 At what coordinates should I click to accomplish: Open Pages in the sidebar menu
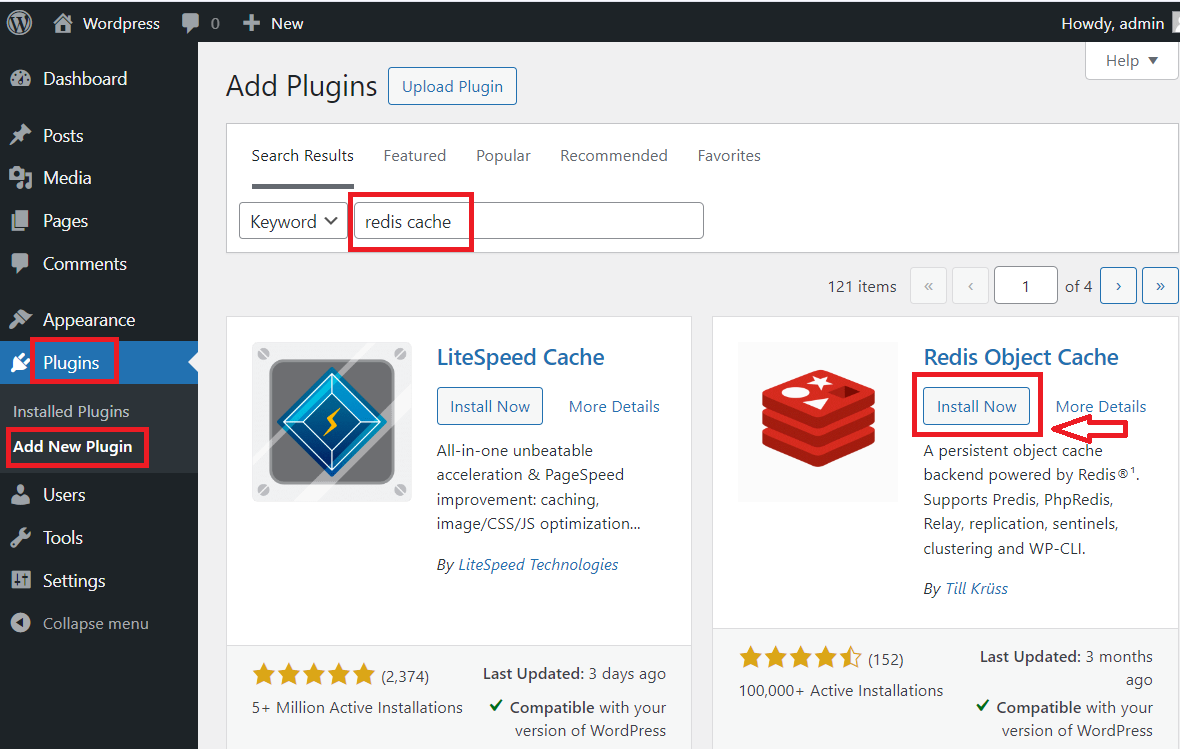[65, 221]
